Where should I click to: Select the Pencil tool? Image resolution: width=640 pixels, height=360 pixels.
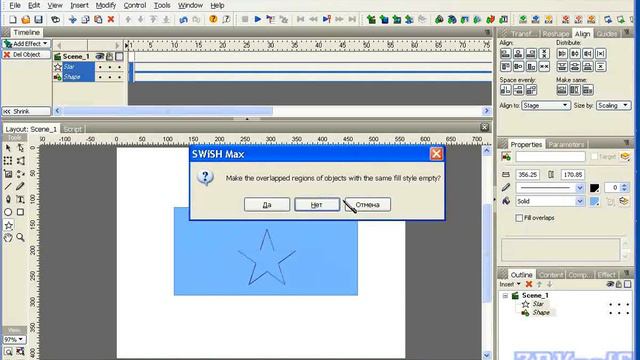point(20,187)
